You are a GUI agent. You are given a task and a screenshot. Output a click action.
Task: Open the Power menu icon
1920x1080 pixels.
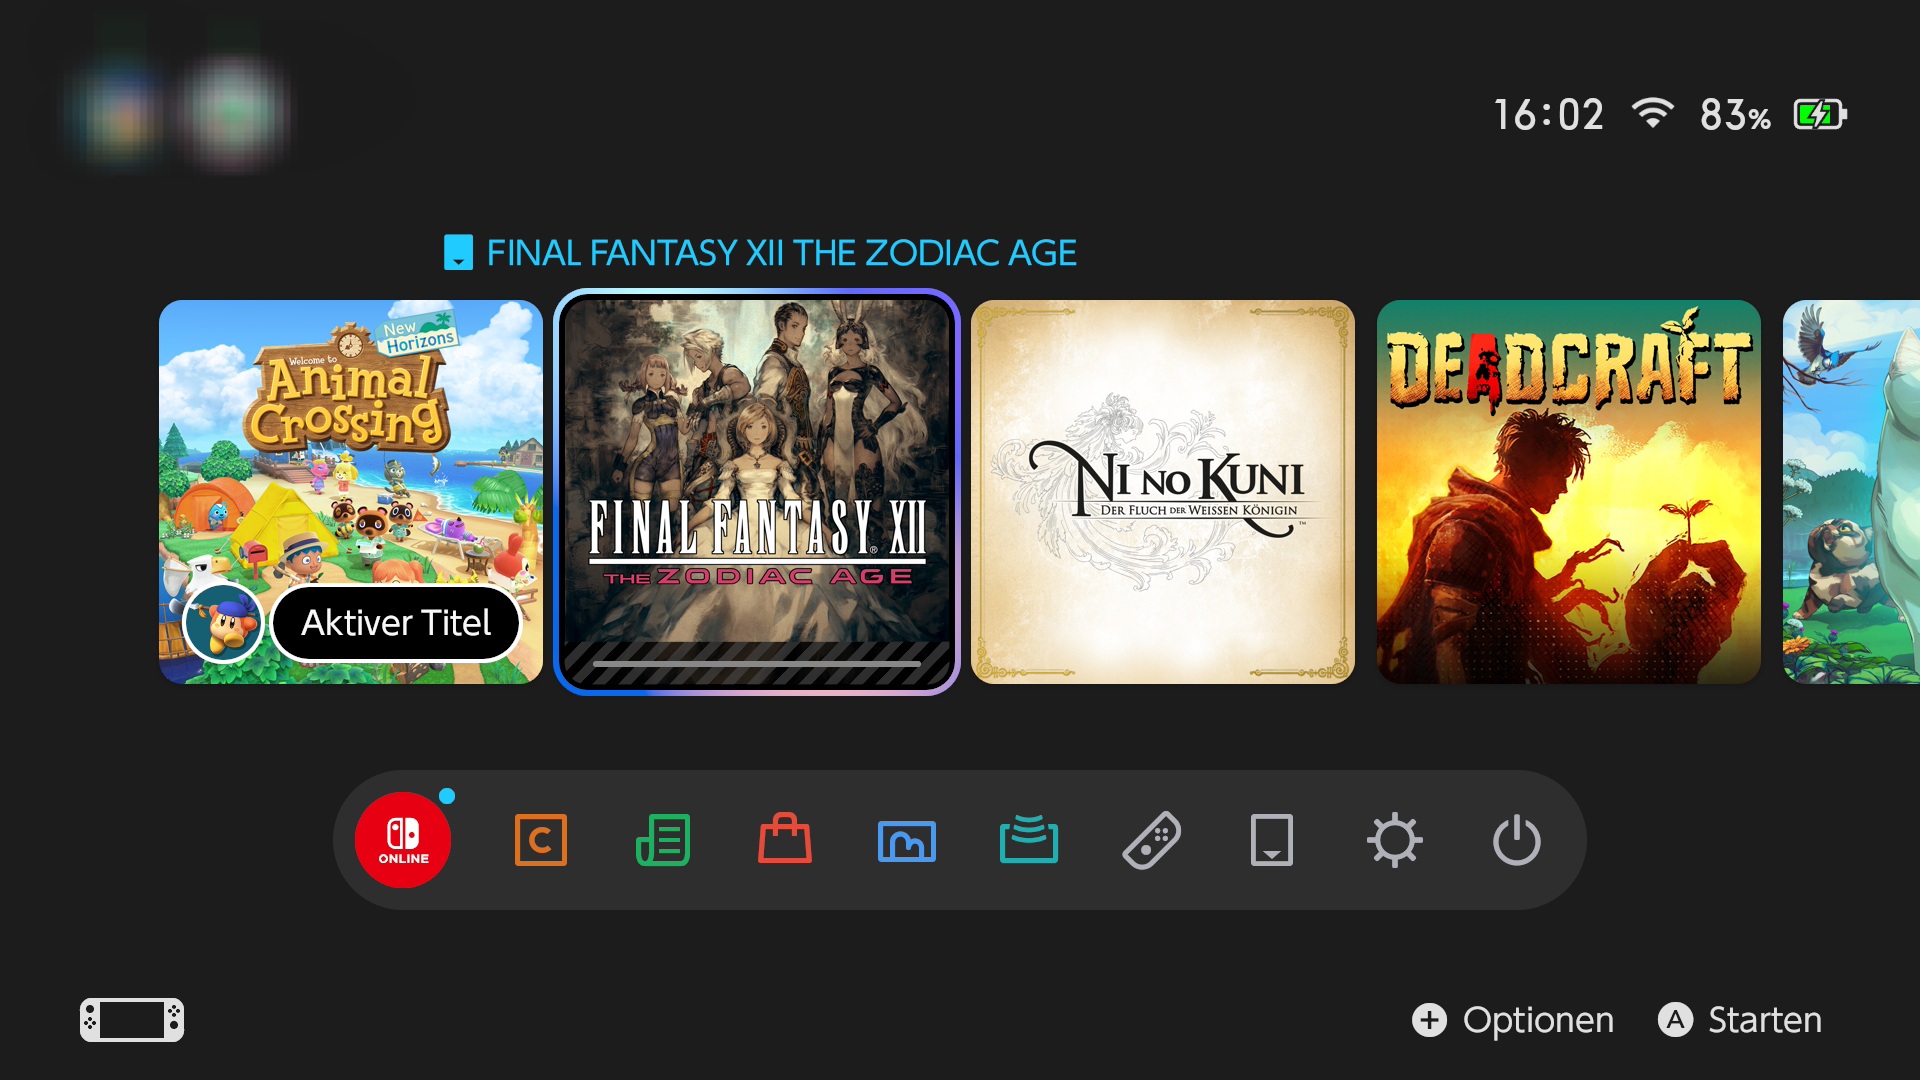click(1516, 840)
